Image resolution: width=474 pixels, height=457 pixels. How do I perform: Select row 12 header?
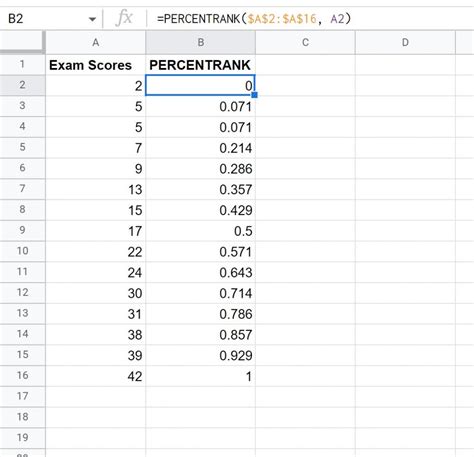[22, 293]
